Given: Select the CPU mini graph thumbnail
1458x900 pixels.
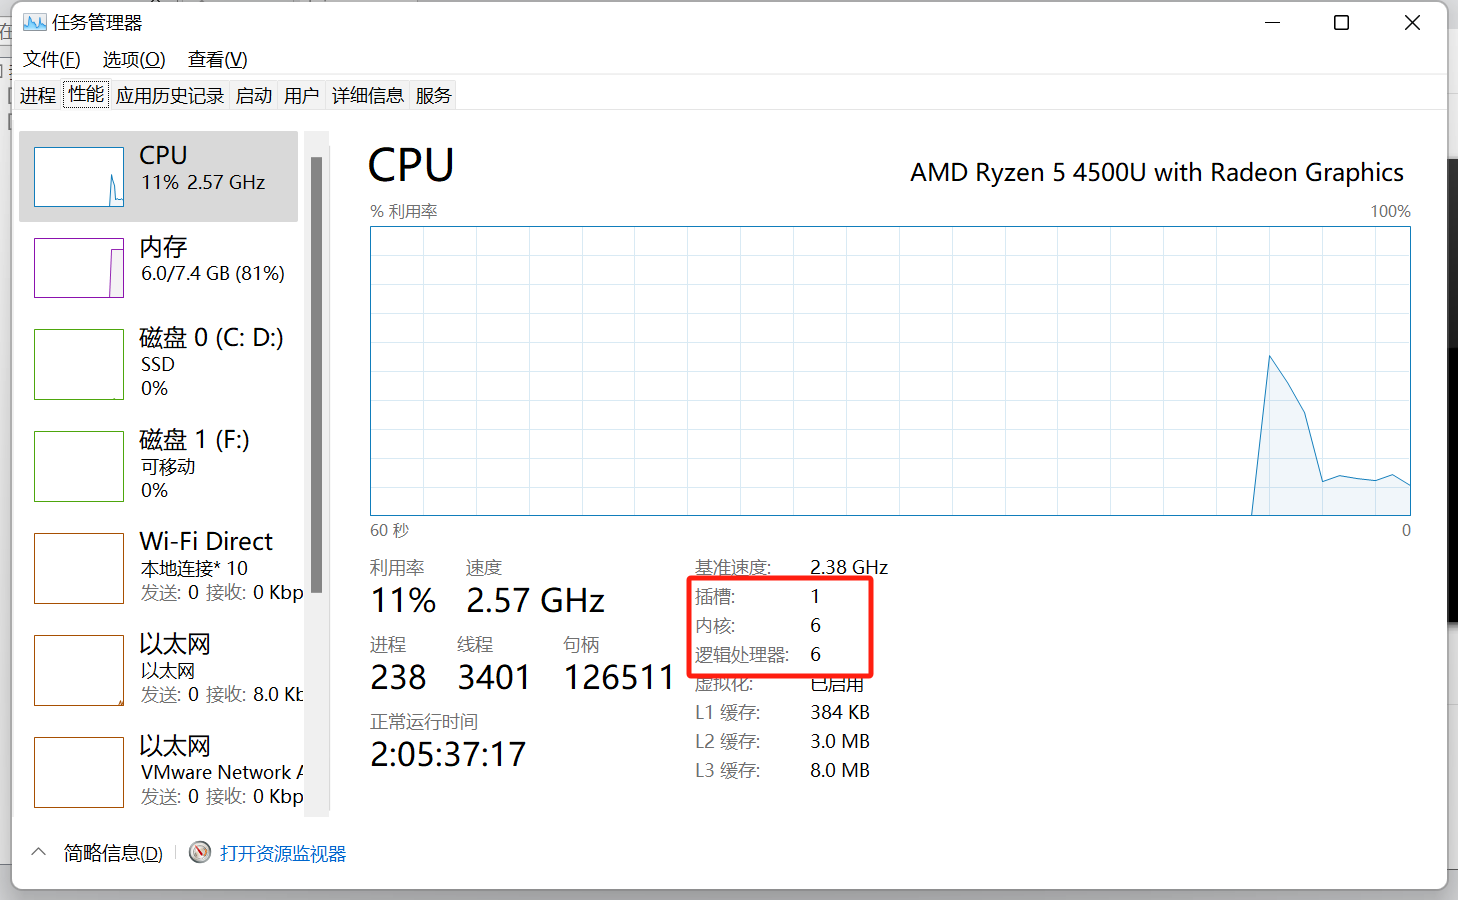Looking at the screenshot, I should [x=79, y=177].
